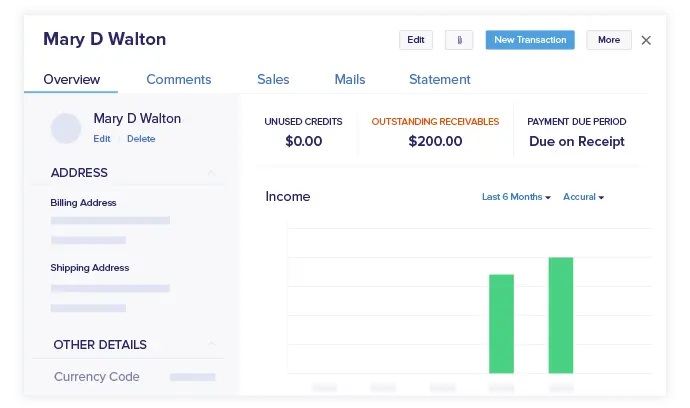Screen dimensions: 690x408
Task: Open the More options menu
Action: coord(609,40)
